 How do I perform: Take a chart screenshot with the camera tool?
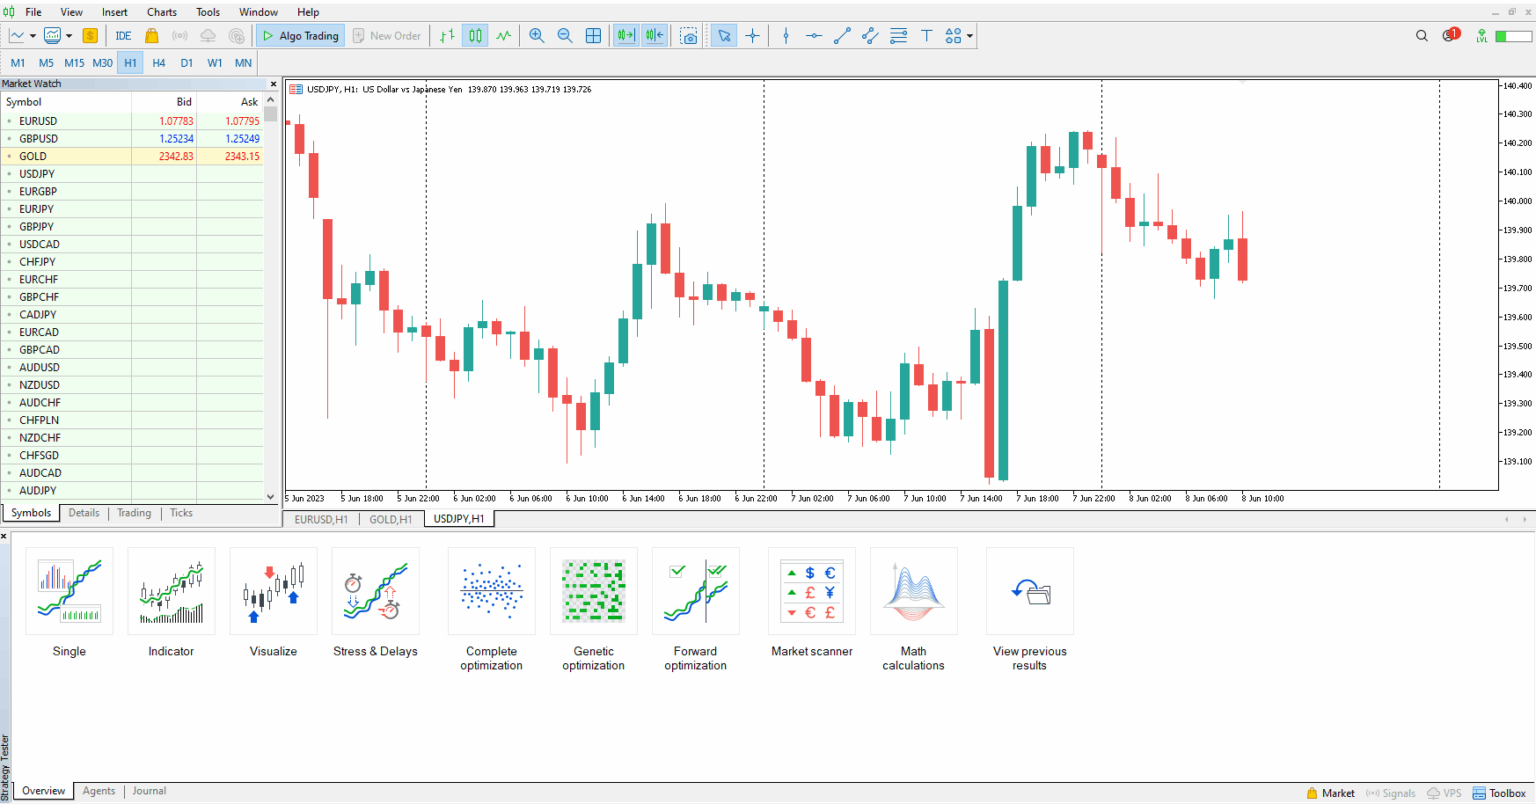[x=689, y=35]
